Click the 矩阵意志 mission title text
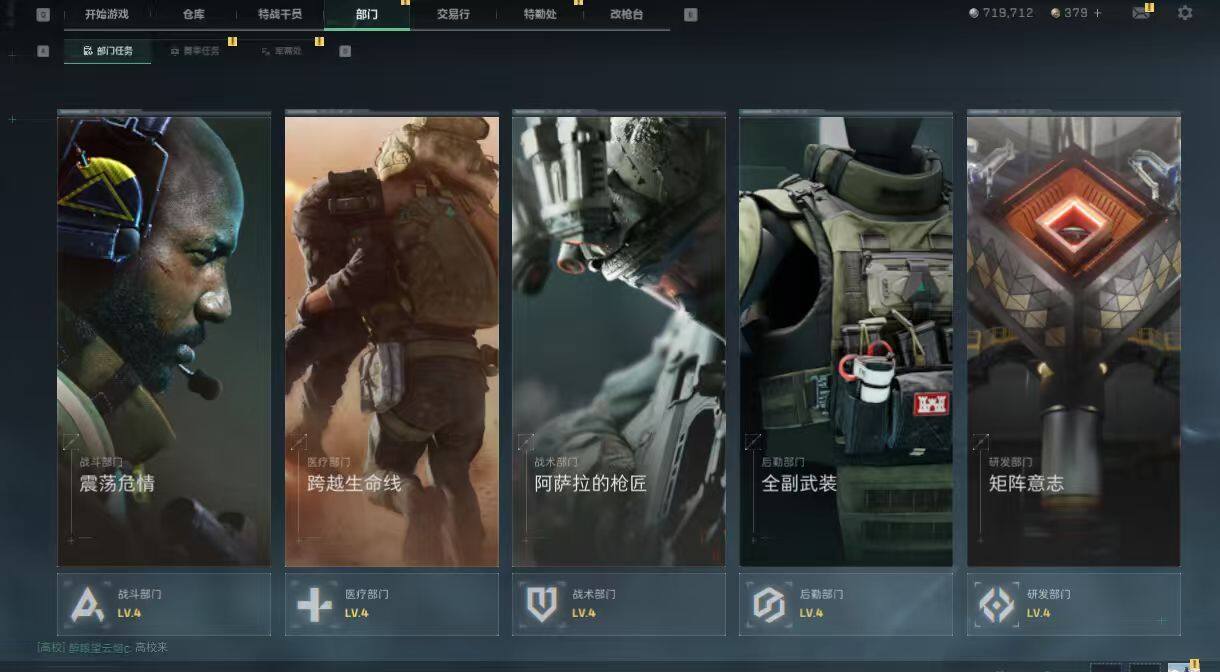This screenshot has height=672, width=1220. (1026, 484)
